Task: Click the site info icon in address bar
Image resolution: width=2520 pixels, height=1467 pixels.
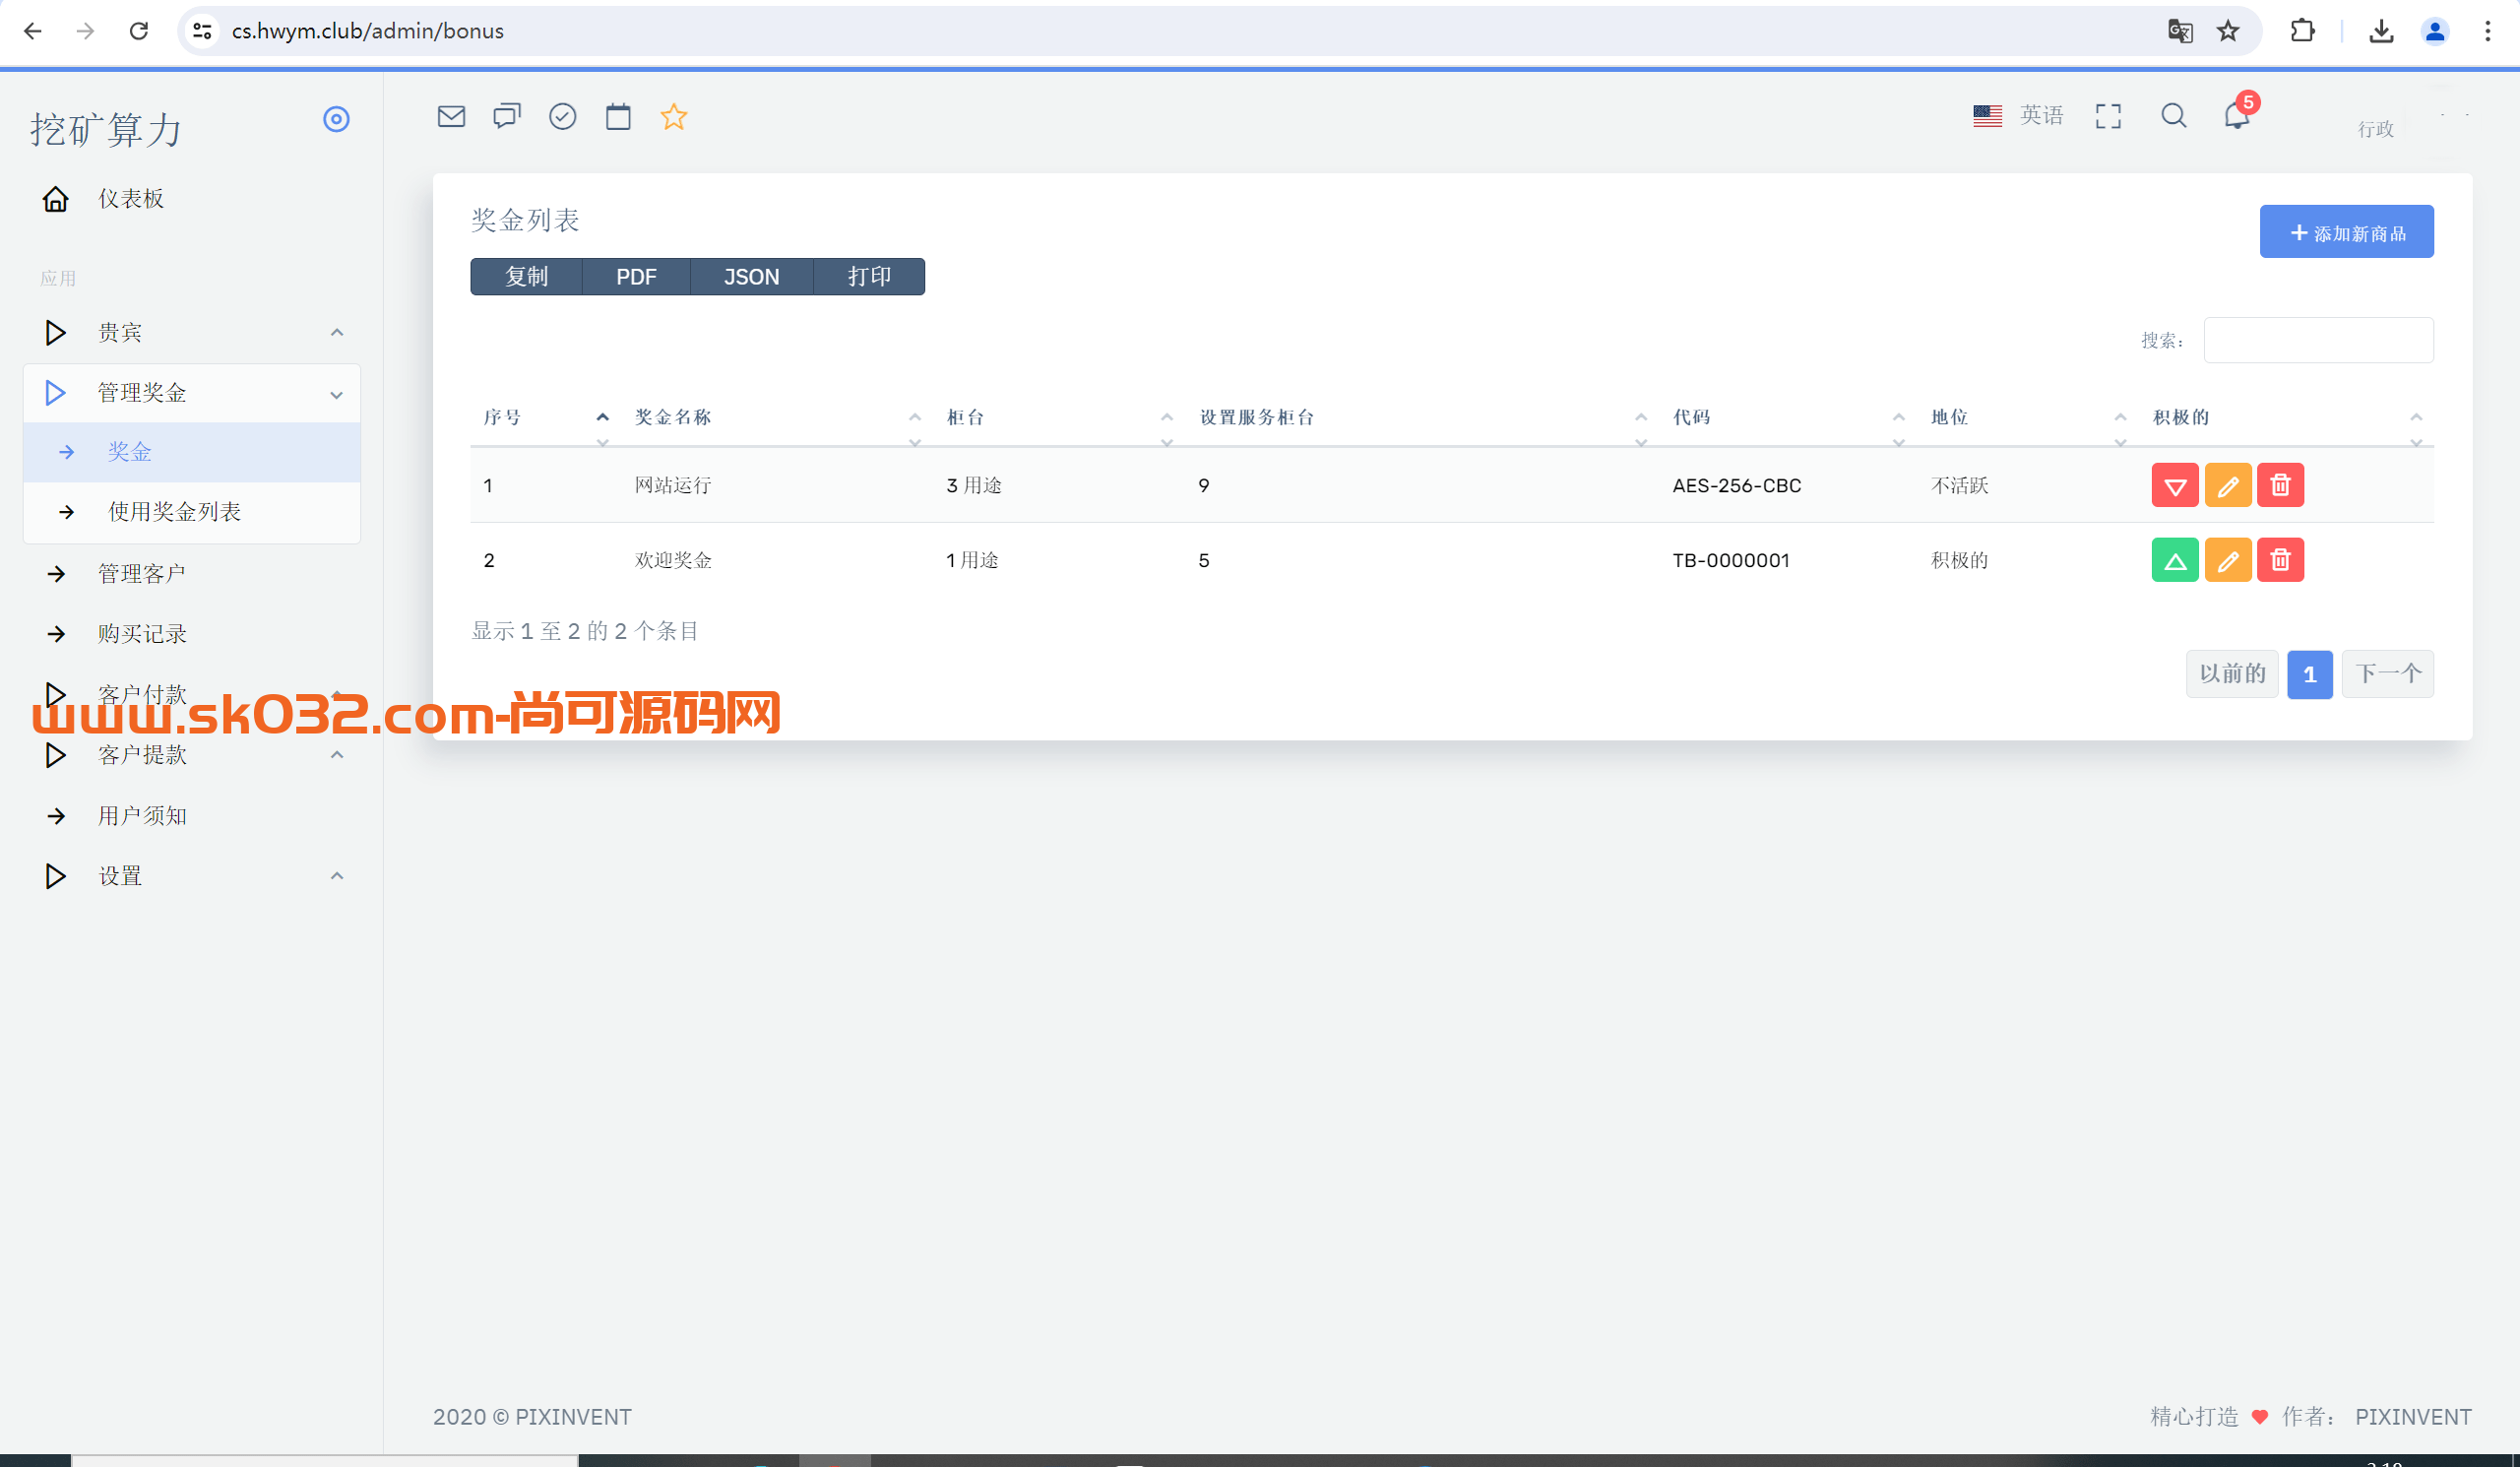Action: click(x=202, y=31)
